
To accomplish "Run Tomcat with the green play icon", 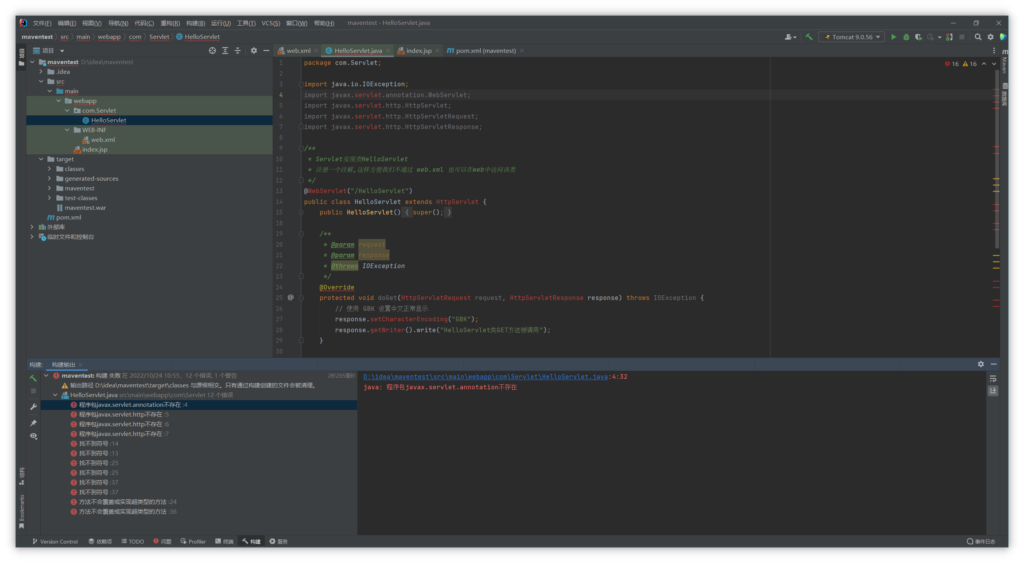I will point(893,37).
